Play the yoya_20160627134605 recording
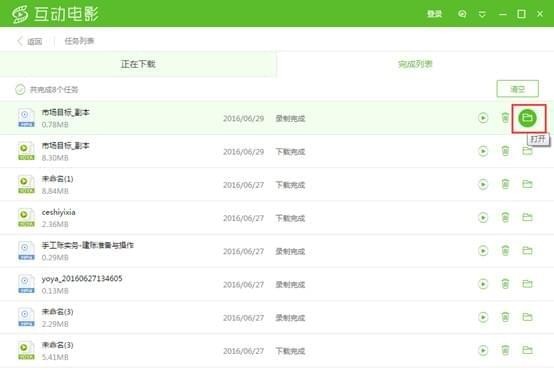The width and height of the screenshot is (554, 370). tap(483, 284)
